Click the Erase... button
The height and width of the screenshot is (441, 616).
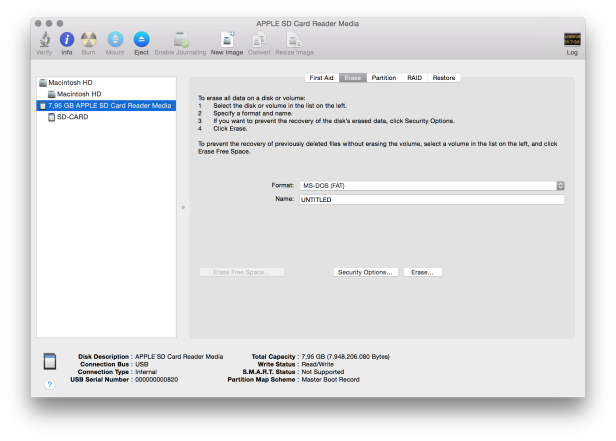coord(423,272)
